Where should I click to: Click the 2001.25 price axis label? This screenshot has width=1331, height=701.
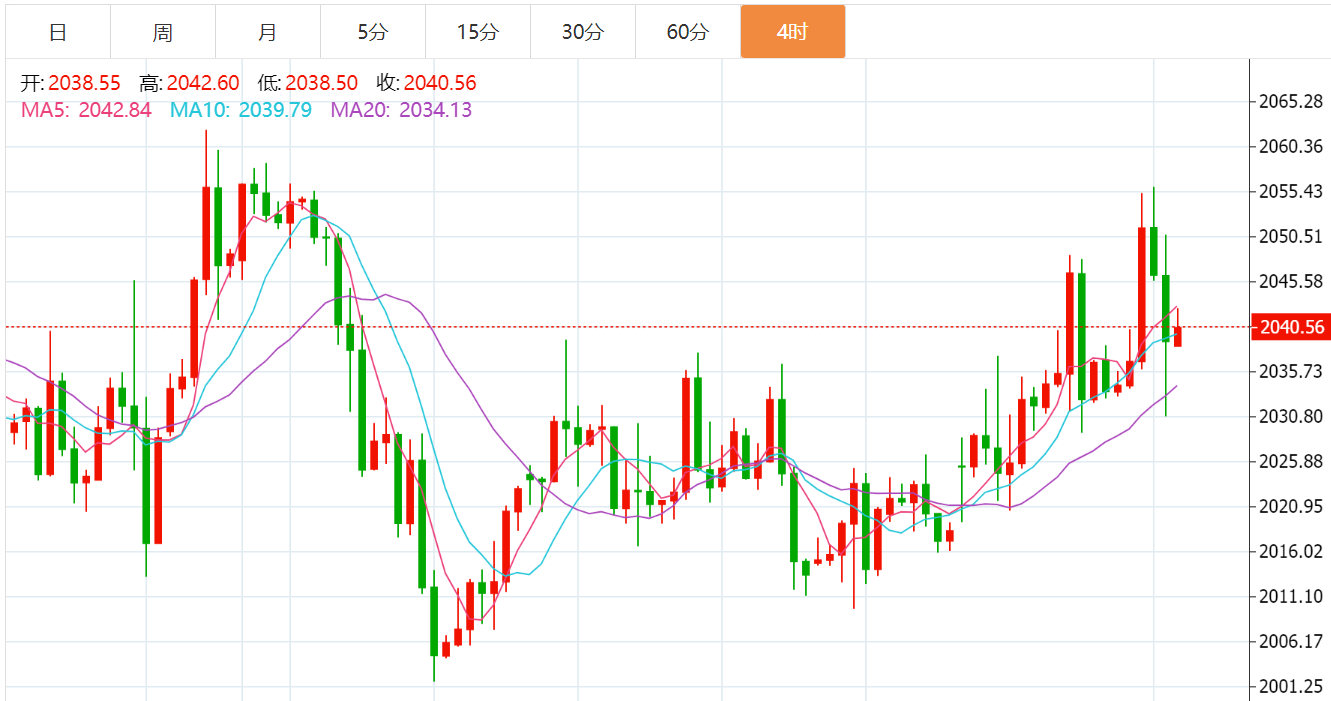point(1291,687)
